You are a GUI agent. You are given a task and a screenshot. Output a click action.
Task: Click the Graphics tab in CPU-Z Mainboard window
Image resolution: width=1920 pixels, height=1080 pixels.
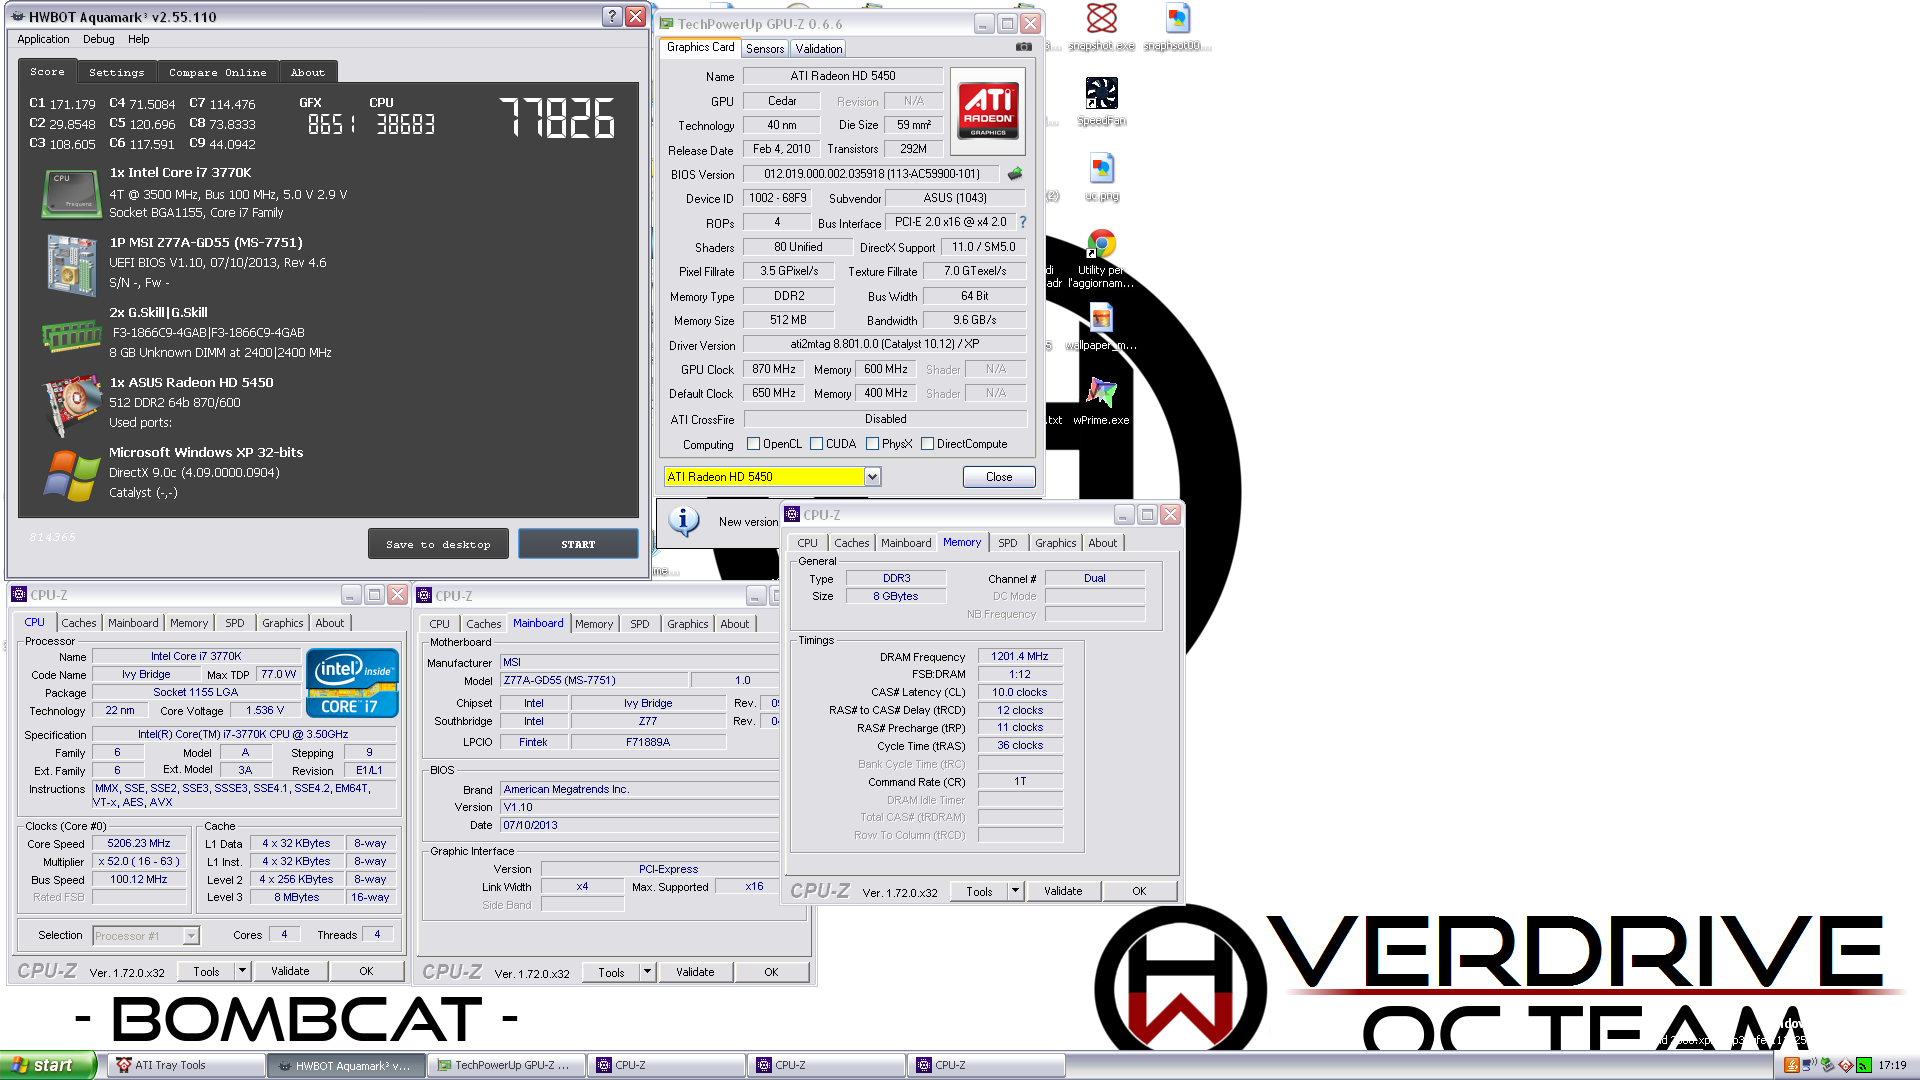687,624
